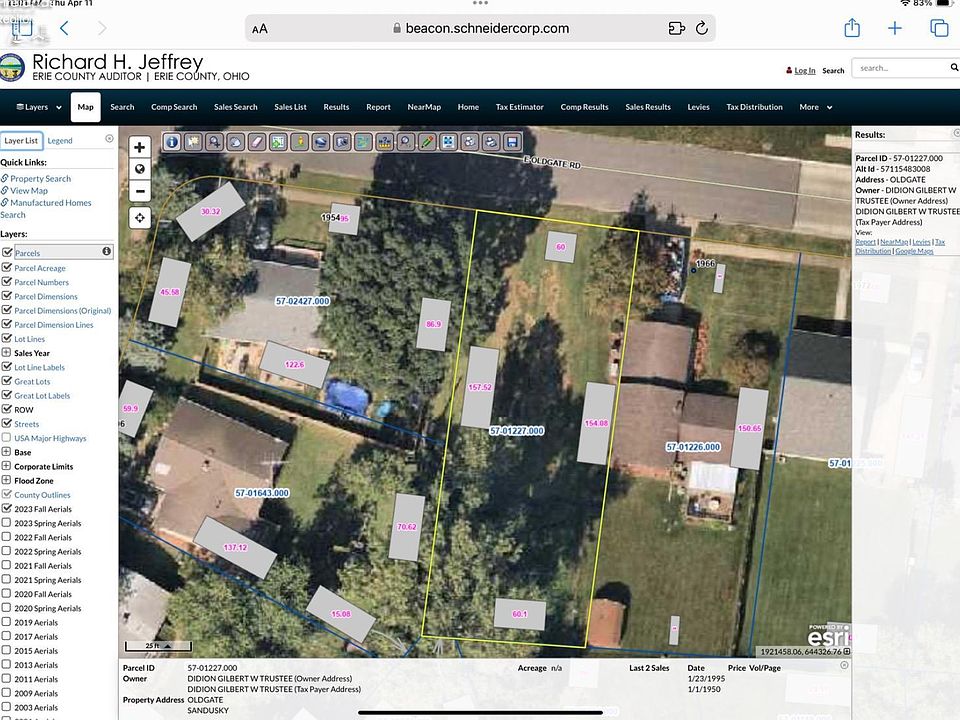Click the magnifier find tool

point(406,142)
